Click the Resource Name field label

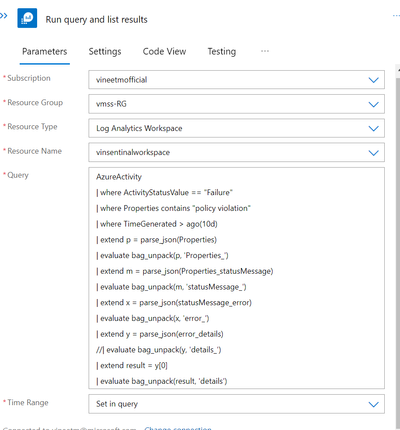34,151
